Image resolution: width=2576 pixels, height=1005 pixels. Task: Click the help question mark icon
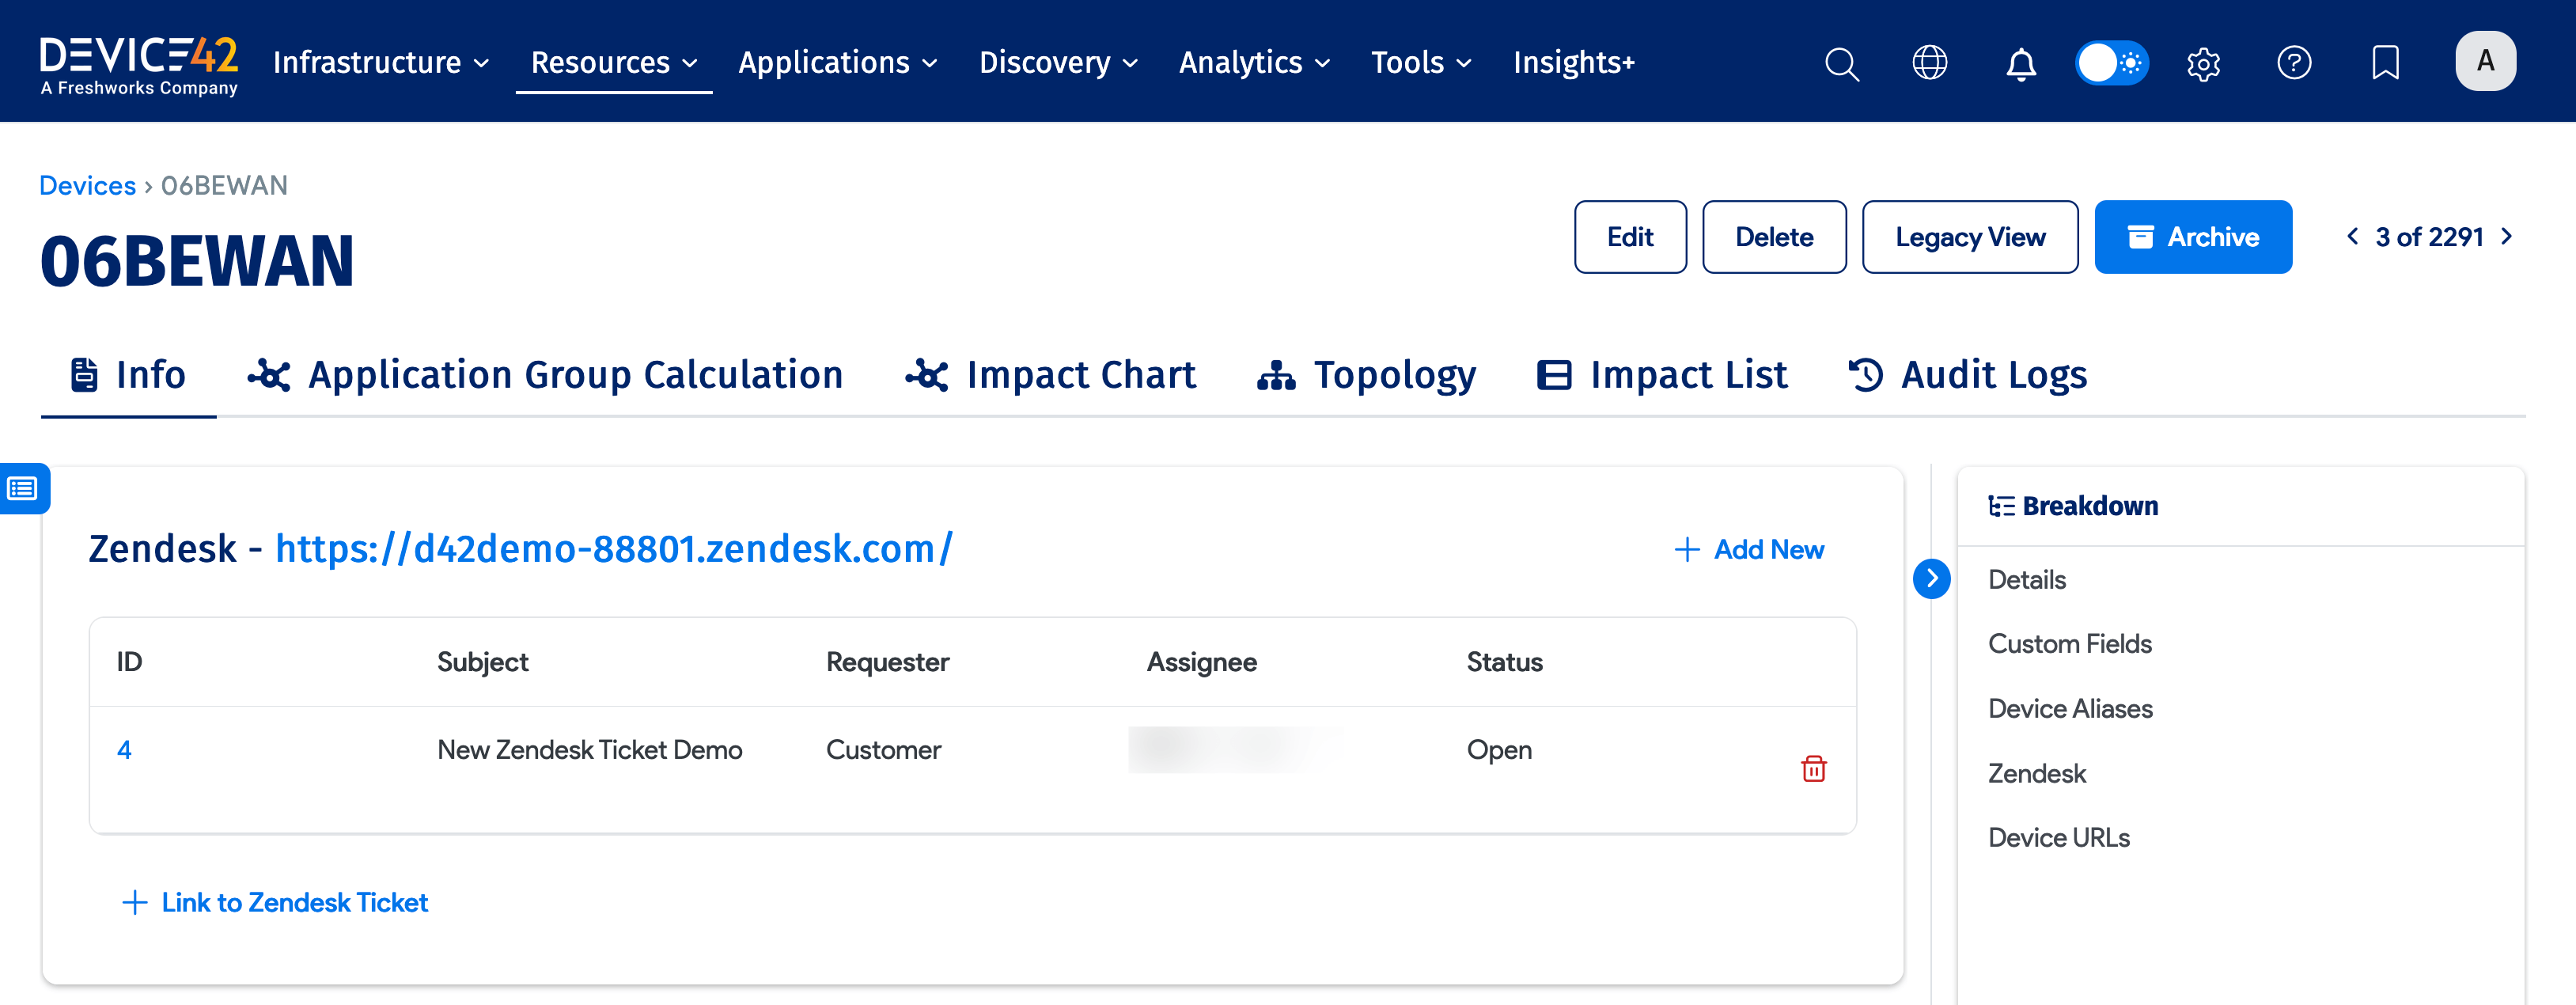[x=2293, y=63]
